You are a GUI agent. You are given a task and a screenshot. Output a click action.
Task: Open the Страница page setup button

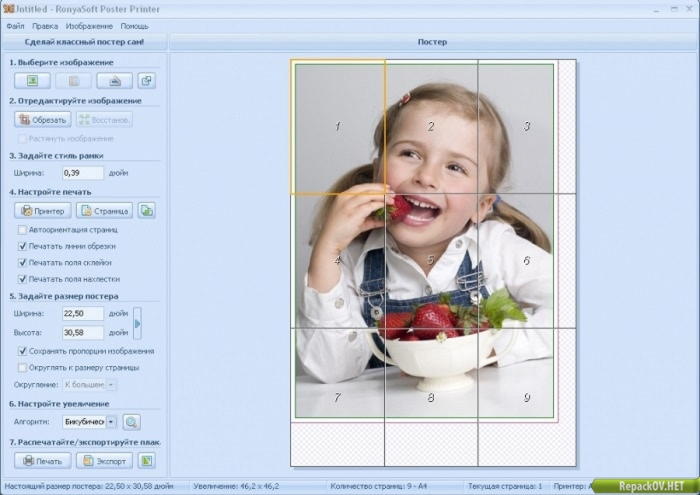point(104,210)
